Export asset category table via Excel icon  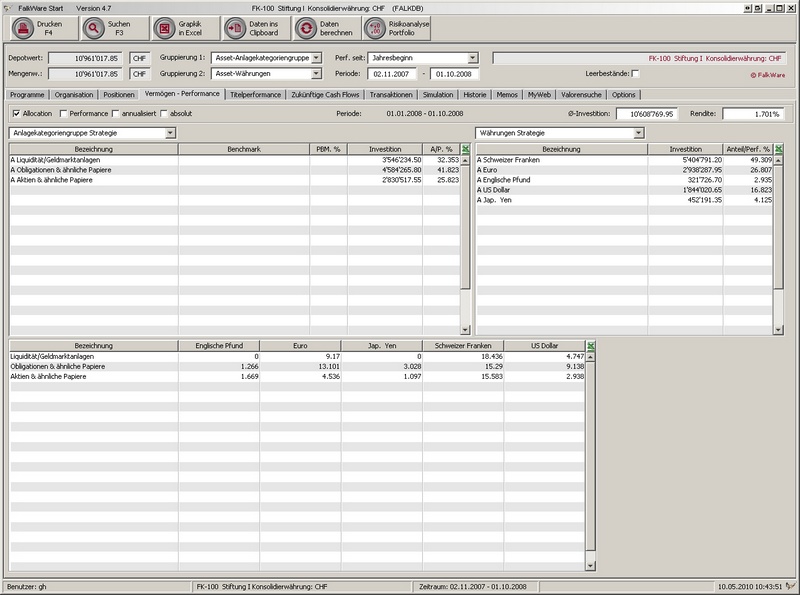click(465, 150)
